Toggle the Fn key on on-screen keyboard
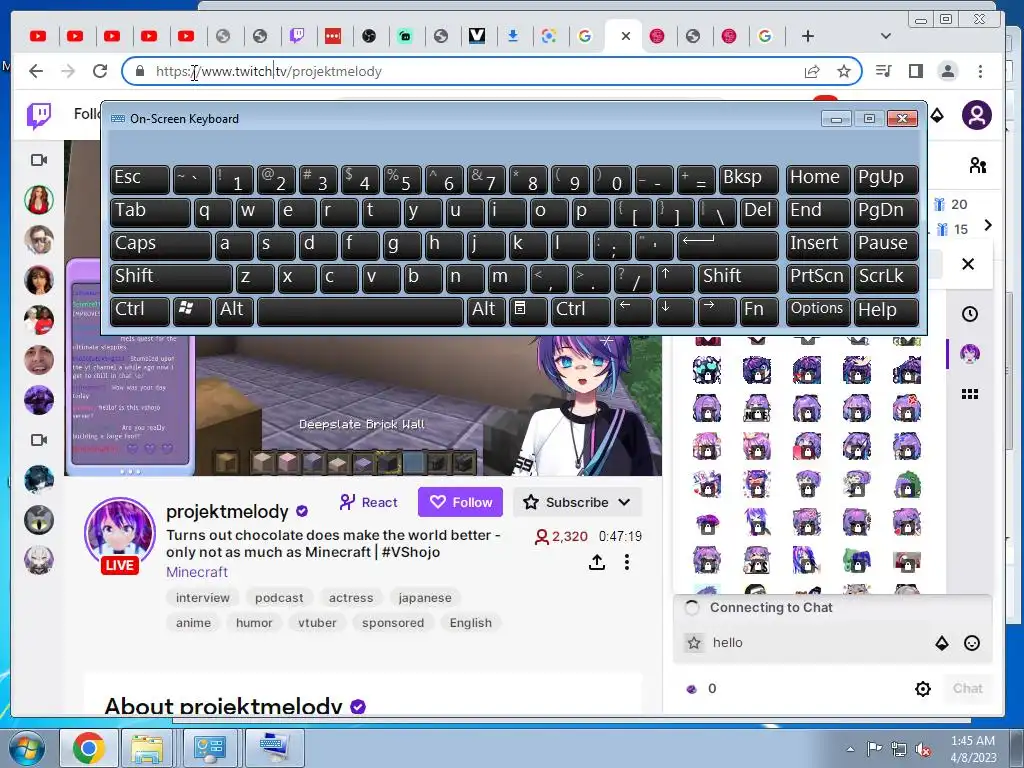The width and height of the screenshot is (1024, 768). [x=759, y=310]
